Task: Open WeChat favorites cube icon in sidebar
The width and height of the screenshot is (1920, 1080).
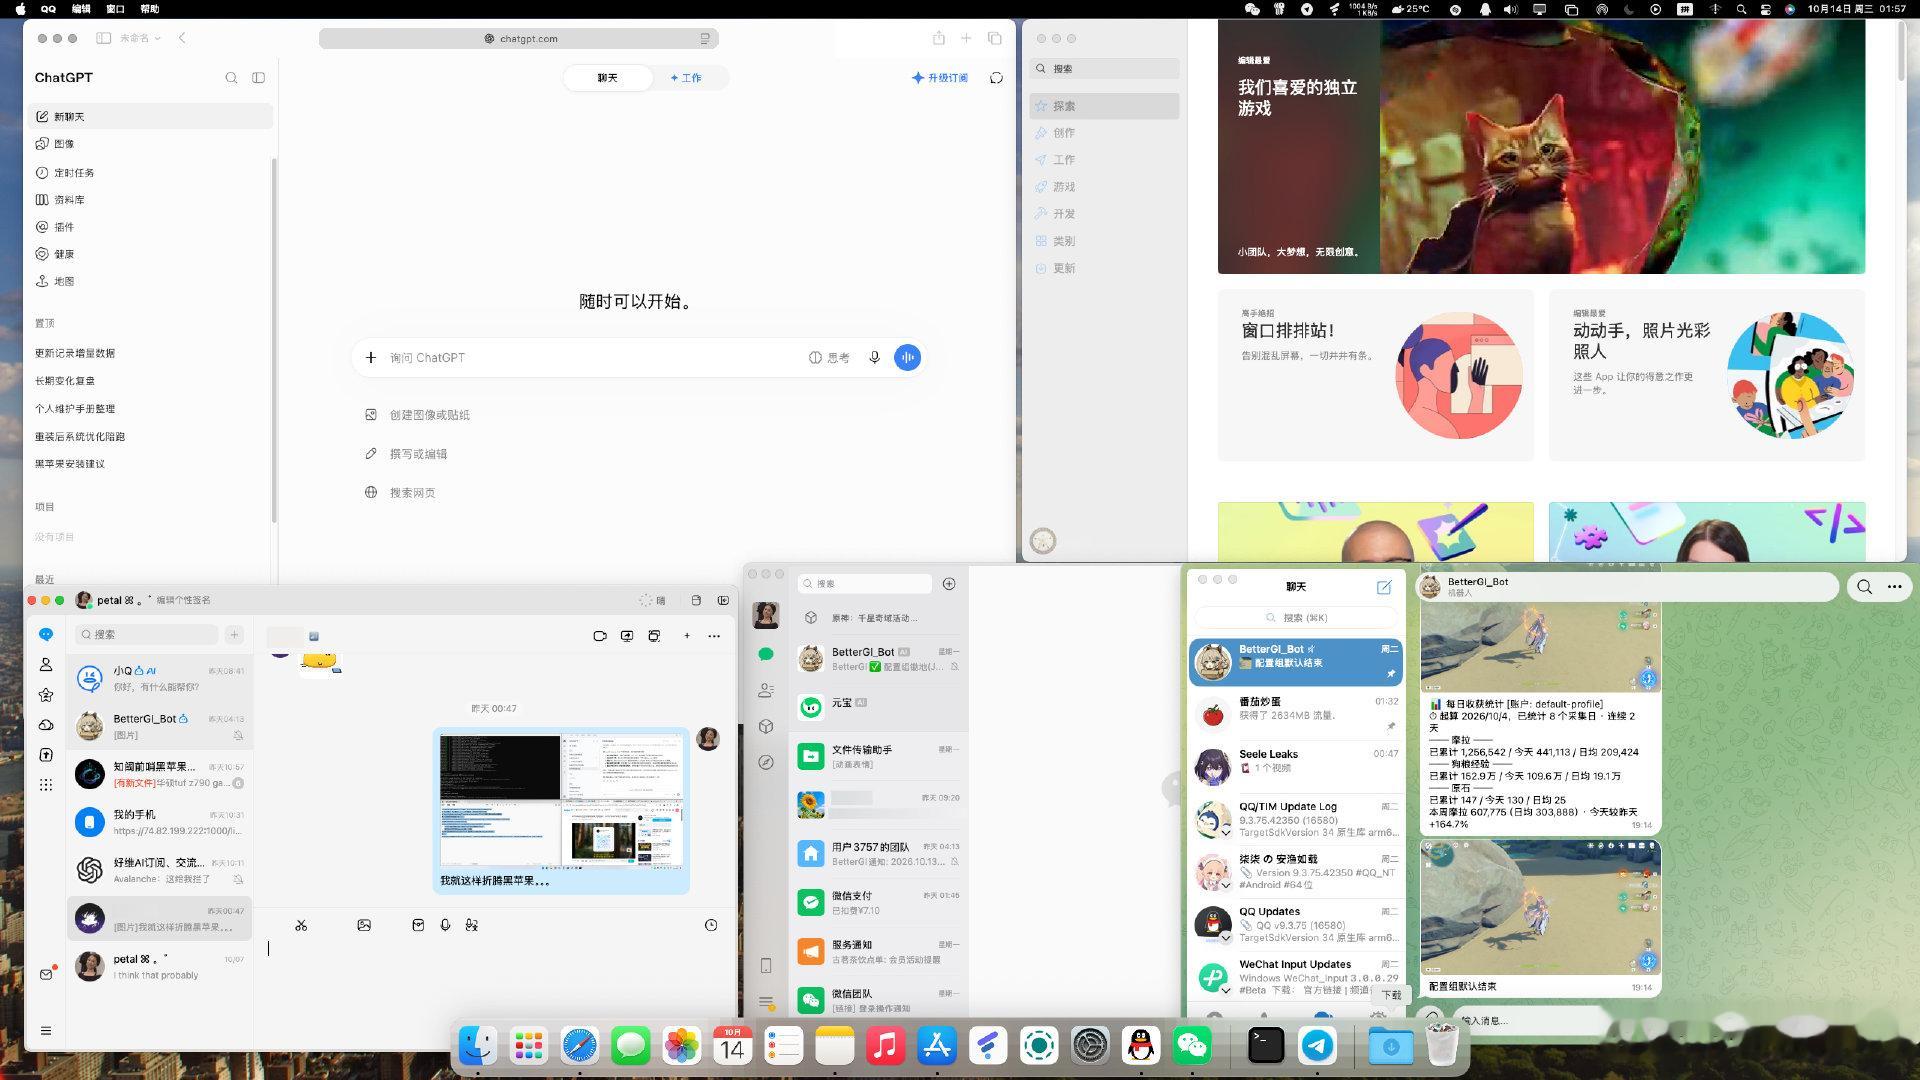Action: point(766,726)
